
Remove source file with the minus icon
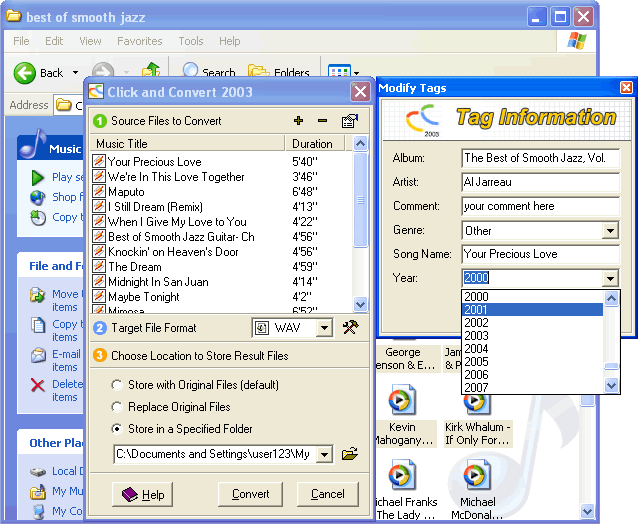tap(322, 121)
